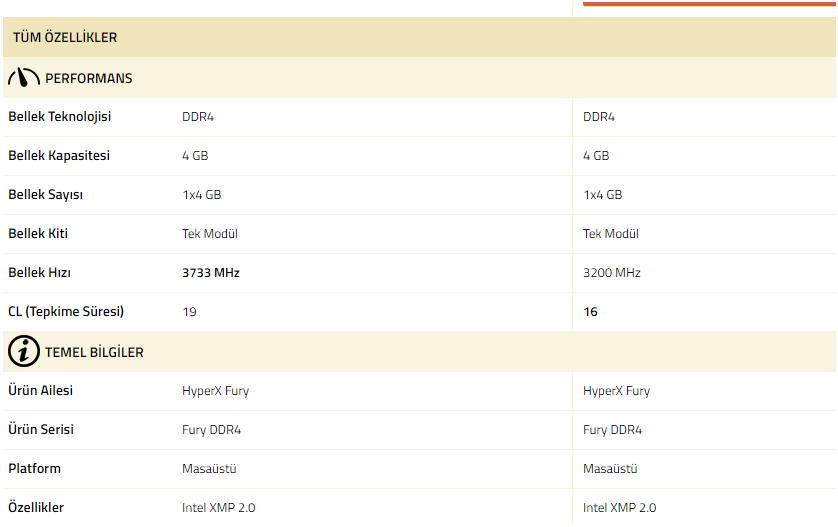
Task: Click second product's Intel XMP 2.0 value
Action: click(619, 508)
